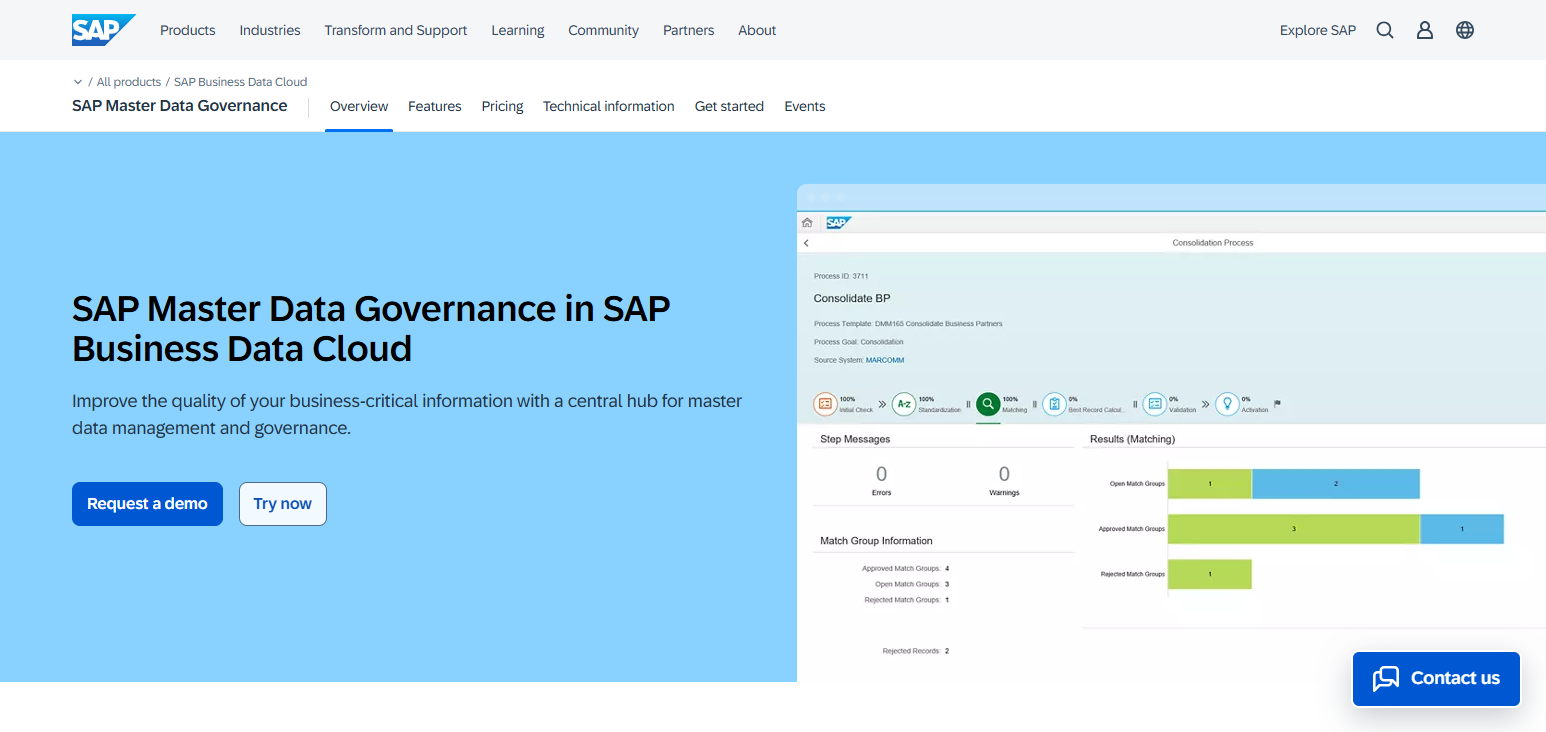
Task: Click the SAP Master Data Governance title
Action: click(x=180, y=106)
